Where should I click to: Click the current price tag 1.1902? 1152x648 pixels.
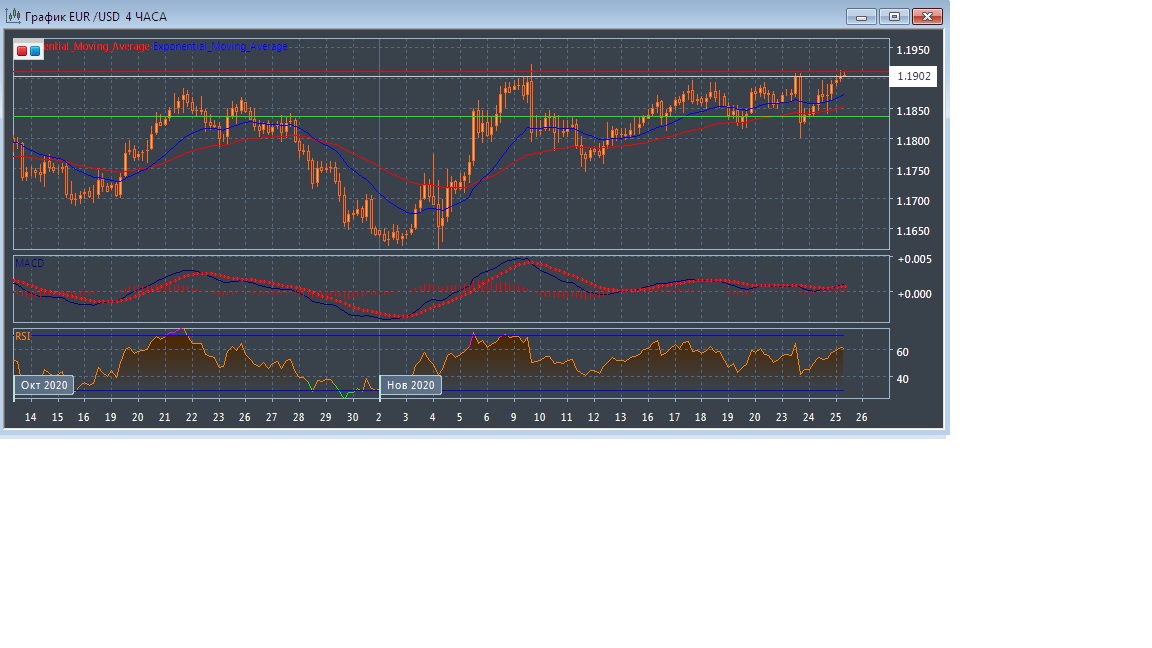[914, 77]
